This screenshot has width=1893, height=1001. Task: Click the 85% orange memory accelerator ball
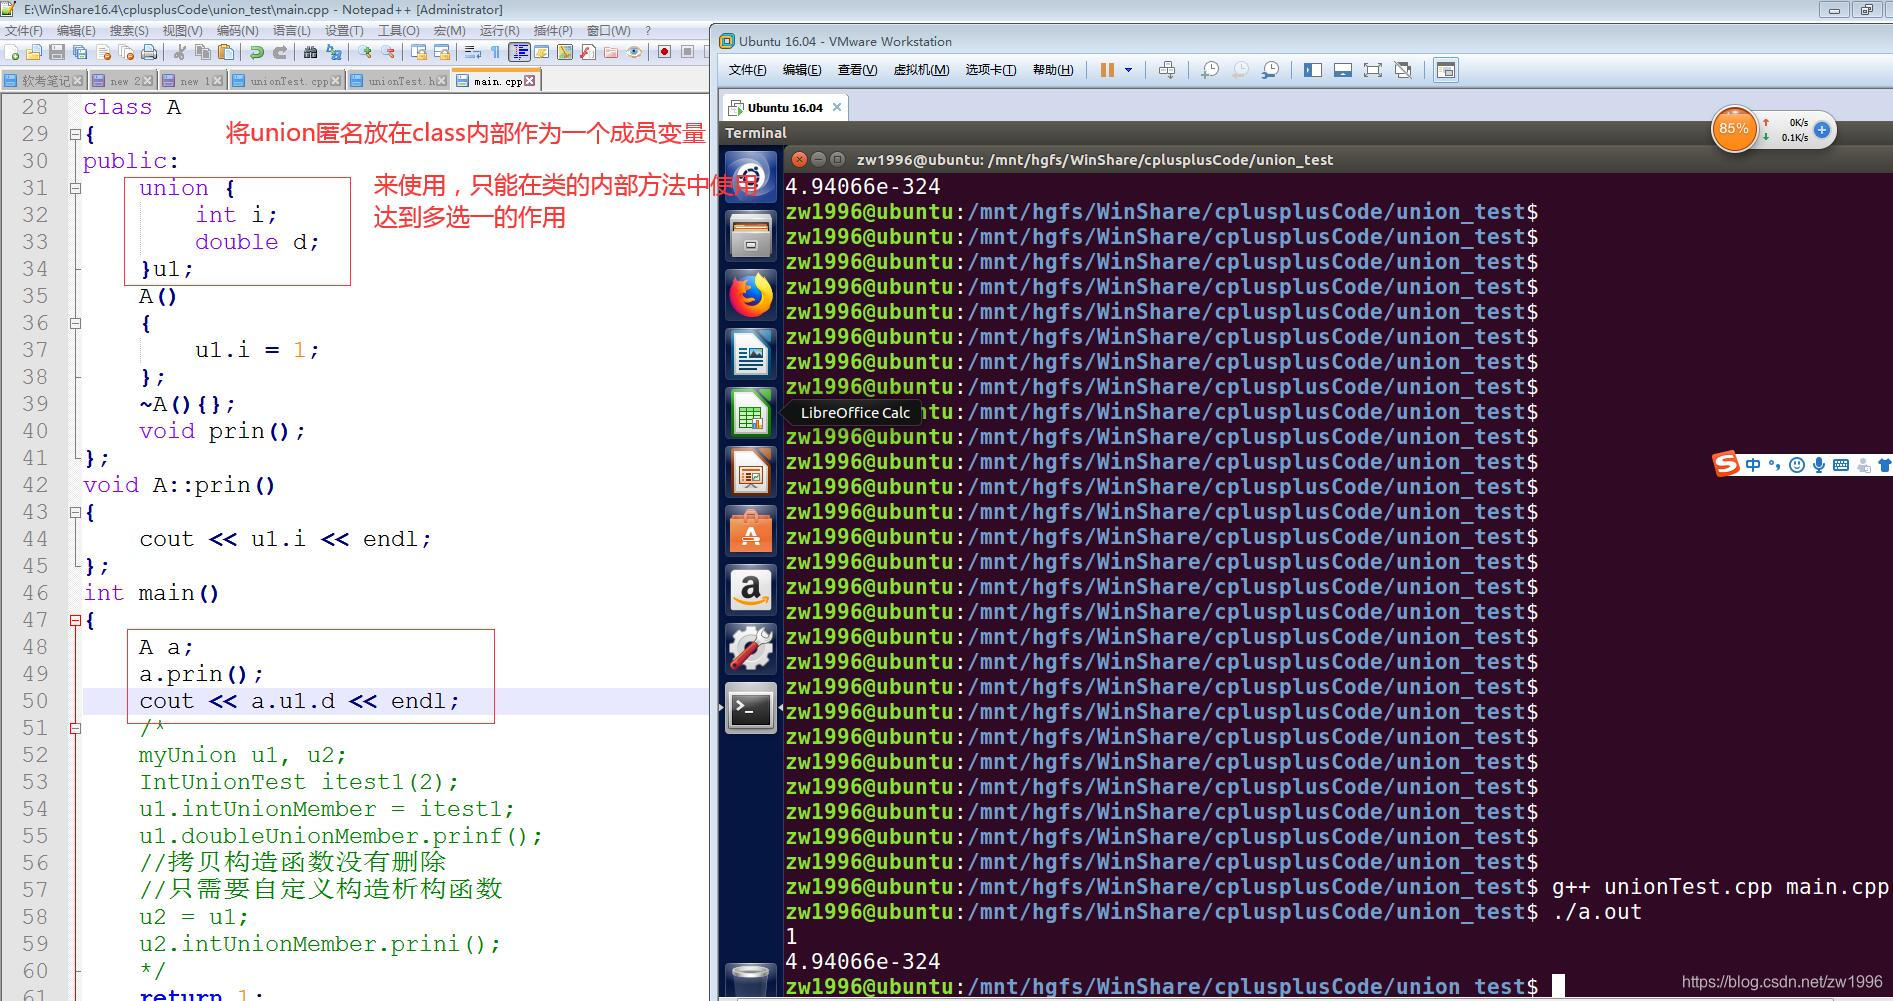point(1734,129)
